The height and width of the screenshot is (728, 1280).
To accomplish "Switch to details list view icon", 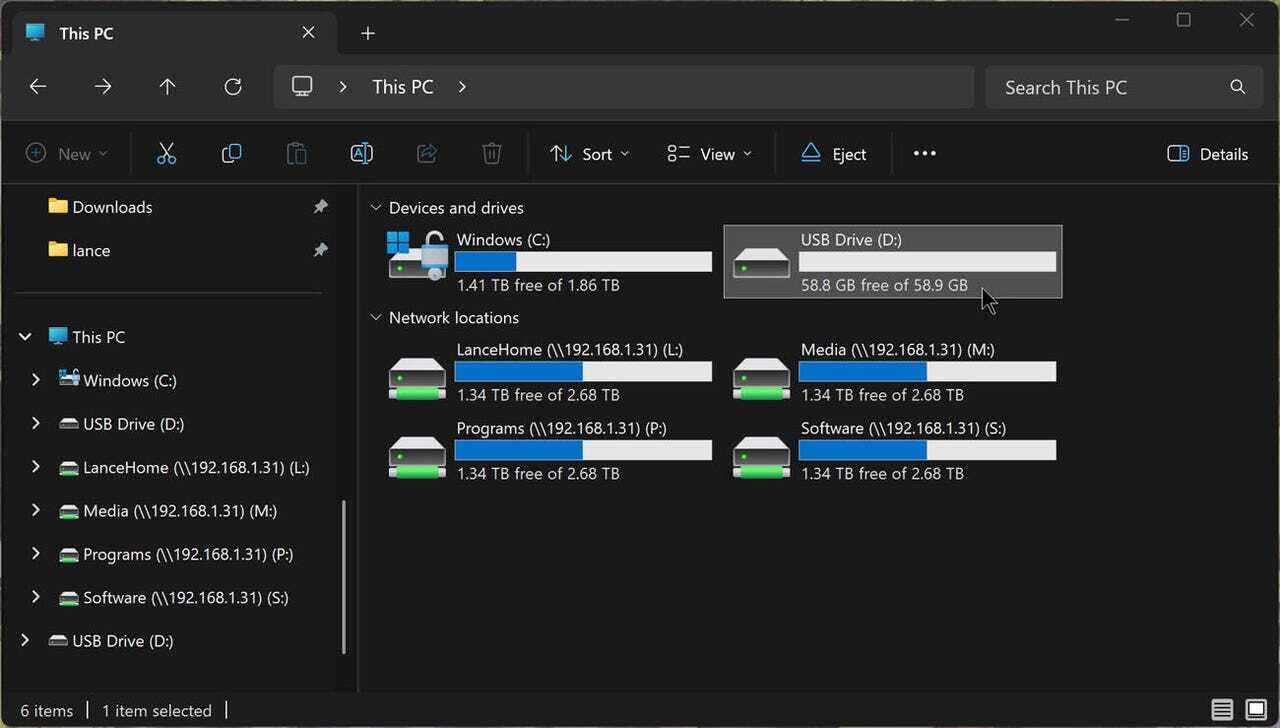I will [1222, 710].
